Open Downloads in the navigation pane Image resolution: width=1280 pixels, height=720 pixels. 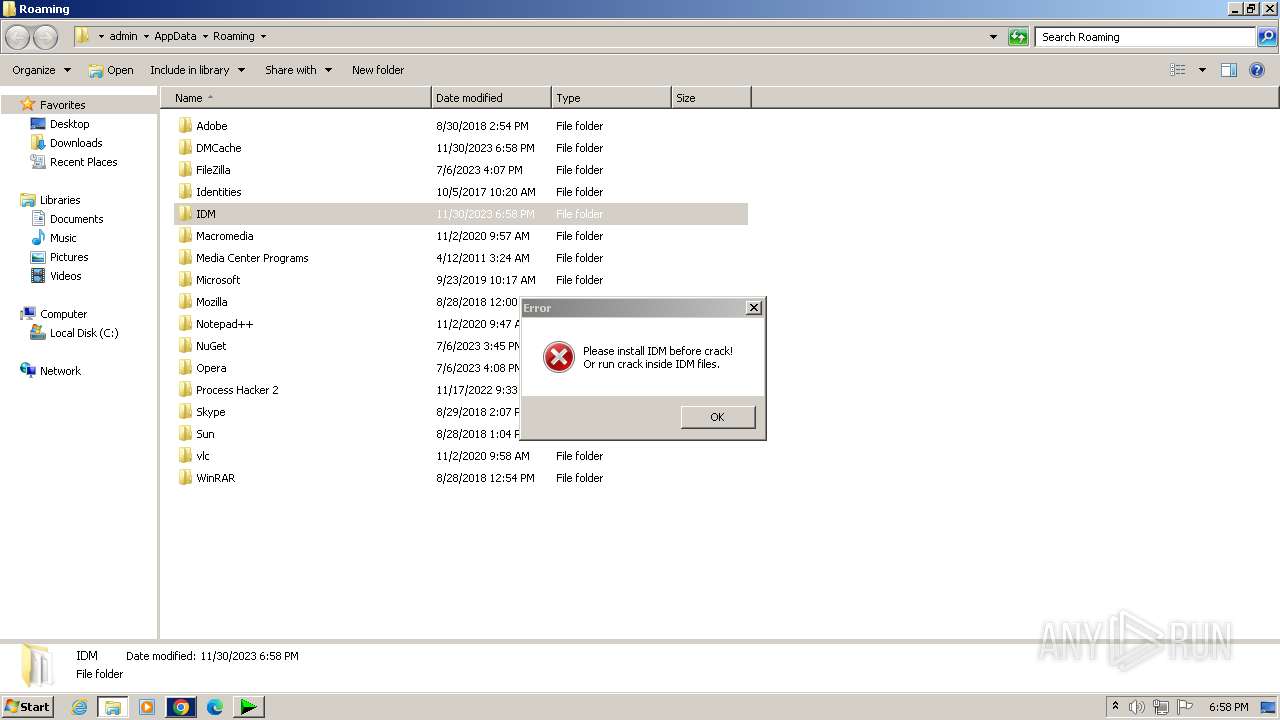click(76, 143)
